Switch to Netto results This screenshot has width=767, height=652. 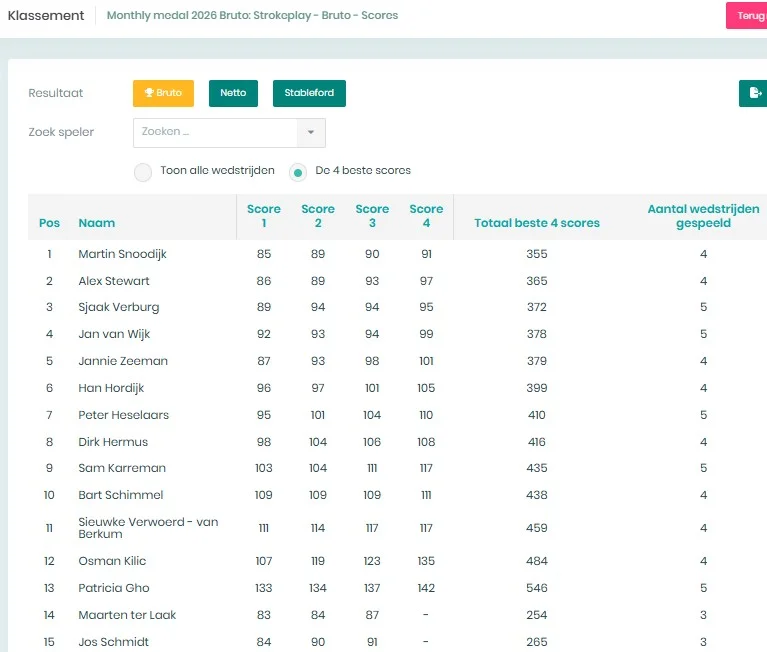(233, 93)
